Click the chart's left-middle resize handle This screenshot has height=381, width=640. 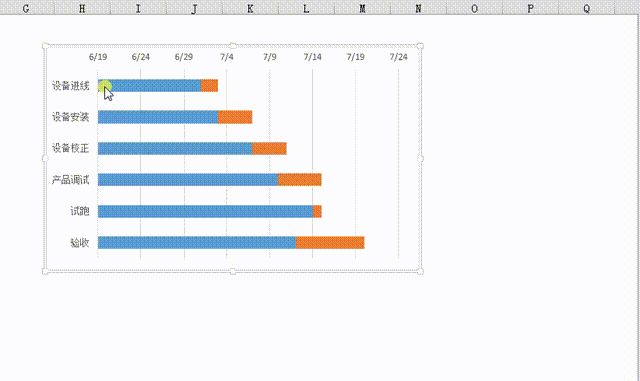45,158
